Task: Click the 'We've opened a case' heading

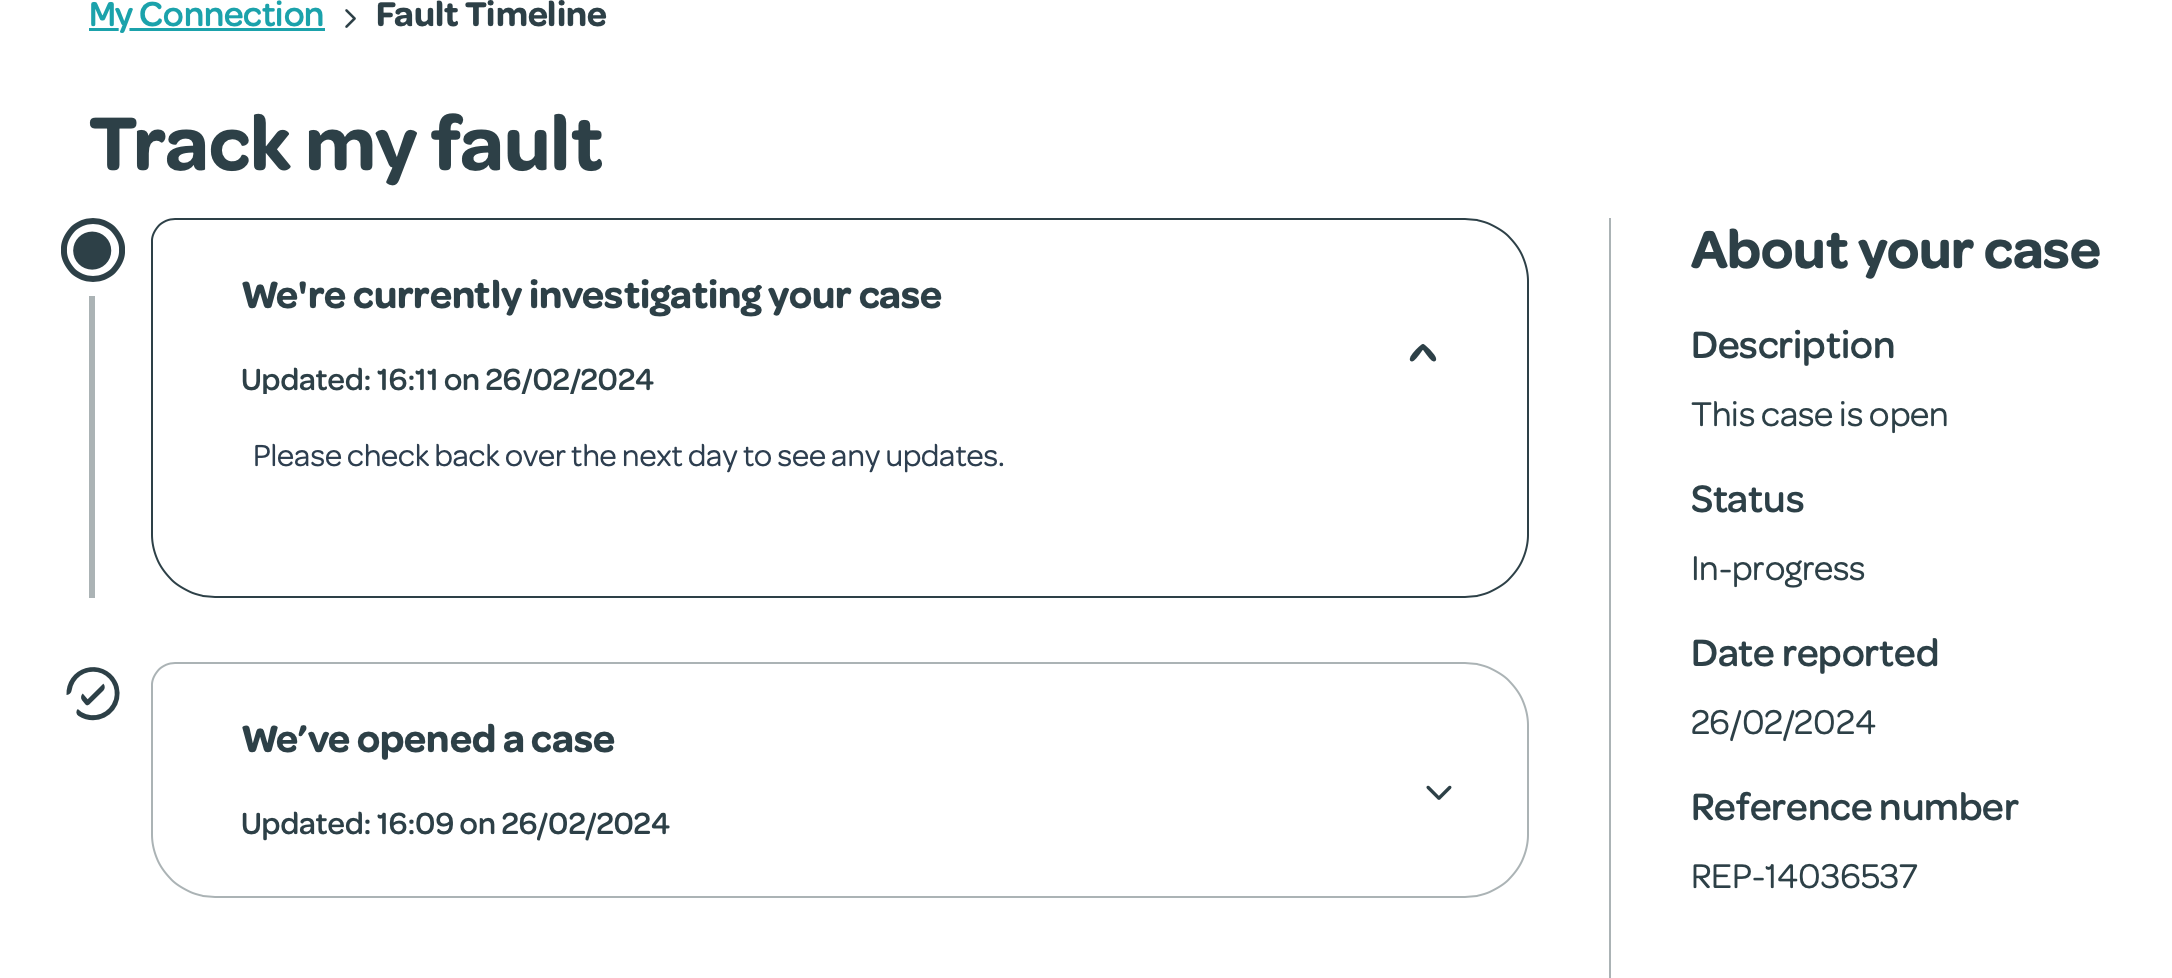Action: click(427, 740)
